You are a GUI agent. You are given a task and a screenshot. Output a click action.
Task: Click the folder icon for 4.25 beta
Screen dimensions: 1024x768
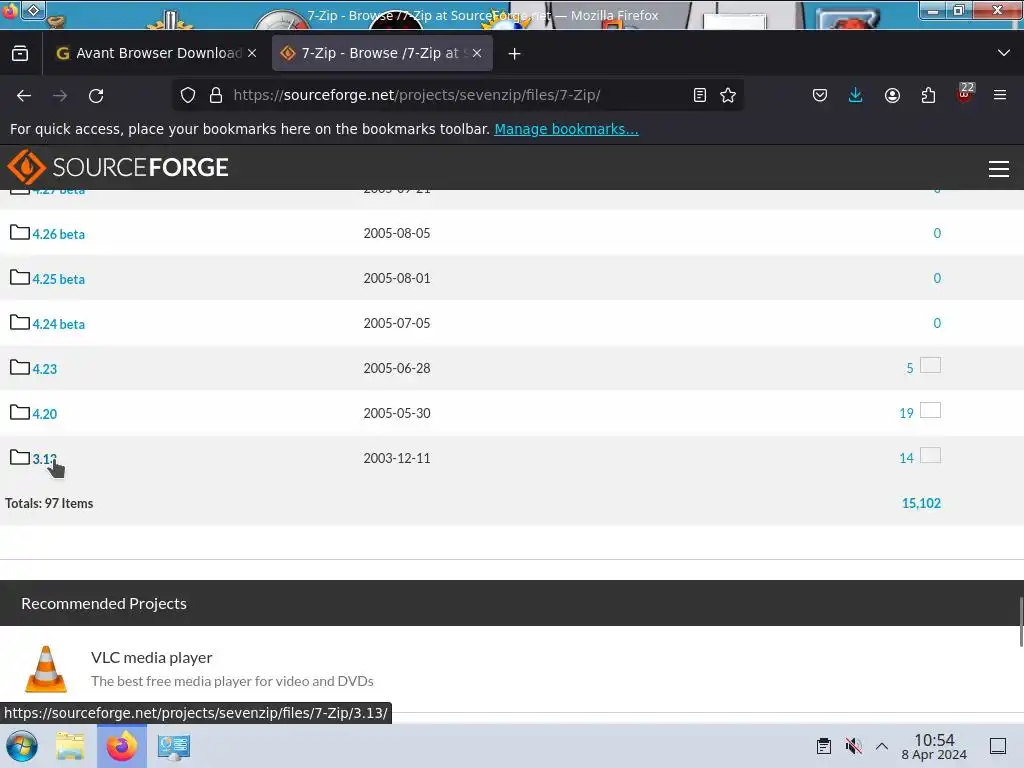[x=20, y=278]
